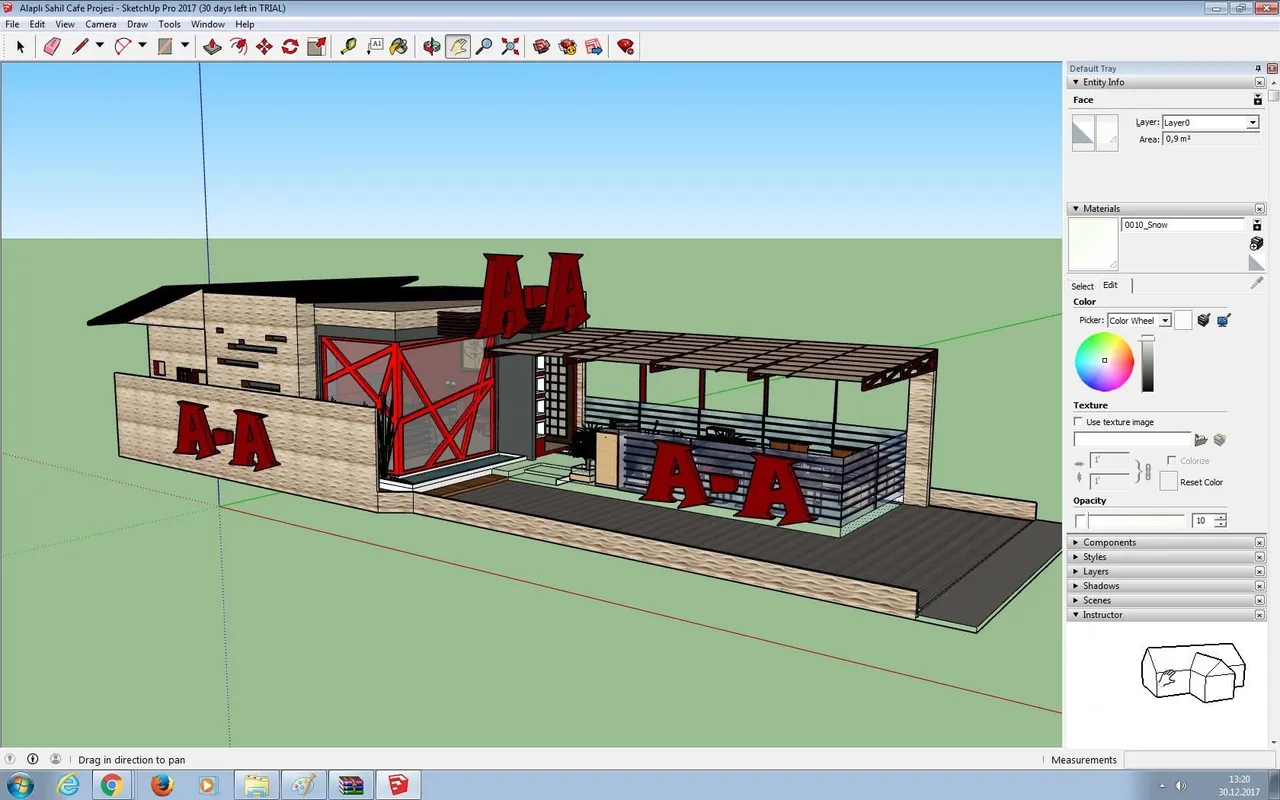The width and height of the screenshot is (1280, 800).
Task: Select the Orbit tool
Action: (x=432, y=46)
